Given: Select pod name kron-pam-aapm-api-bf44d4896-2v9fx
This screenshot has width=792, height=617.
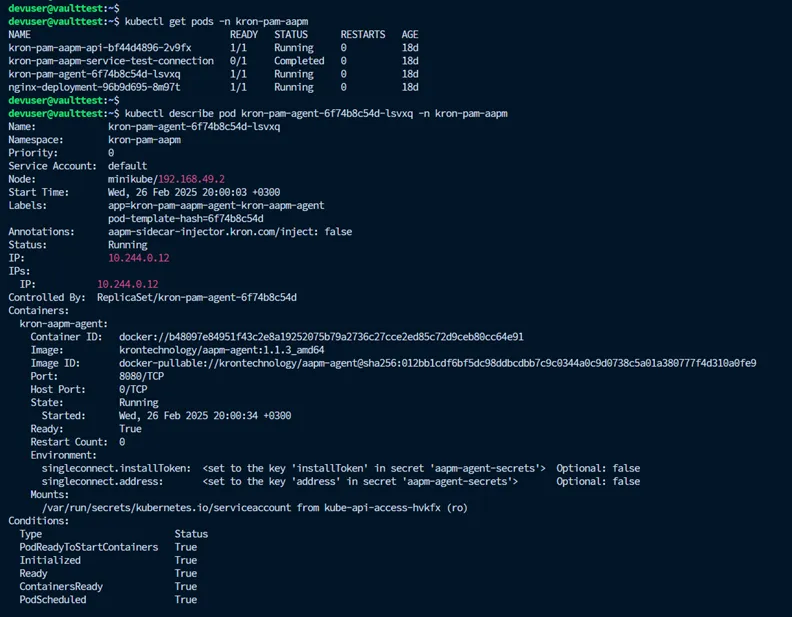Looking at the screenshot, I should tap(100, 48).
